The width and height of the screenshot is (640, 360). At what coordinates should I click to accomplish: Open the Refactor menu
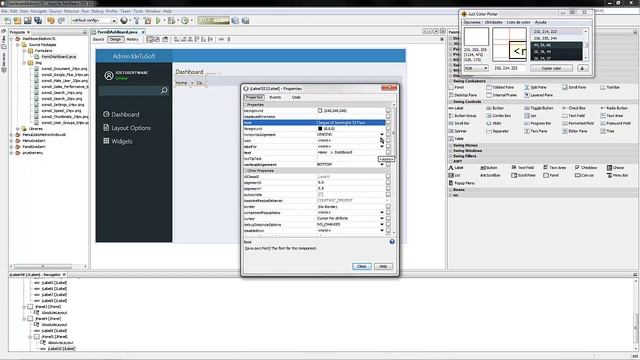(x=71, y=11)
